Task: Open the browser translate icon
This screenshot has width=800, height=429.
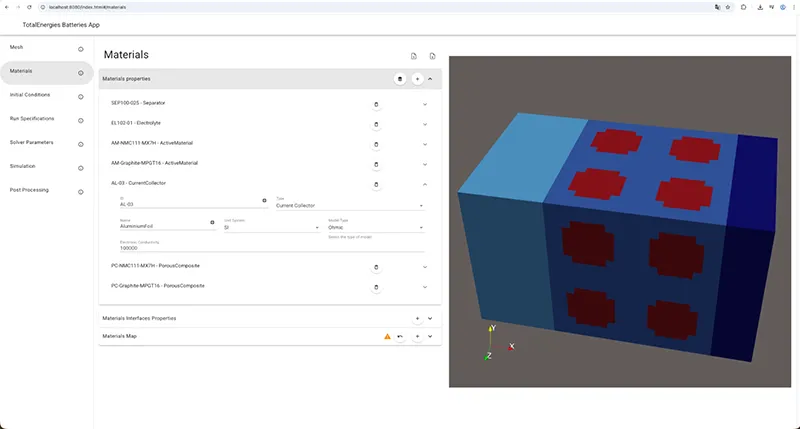Action: 717,7
